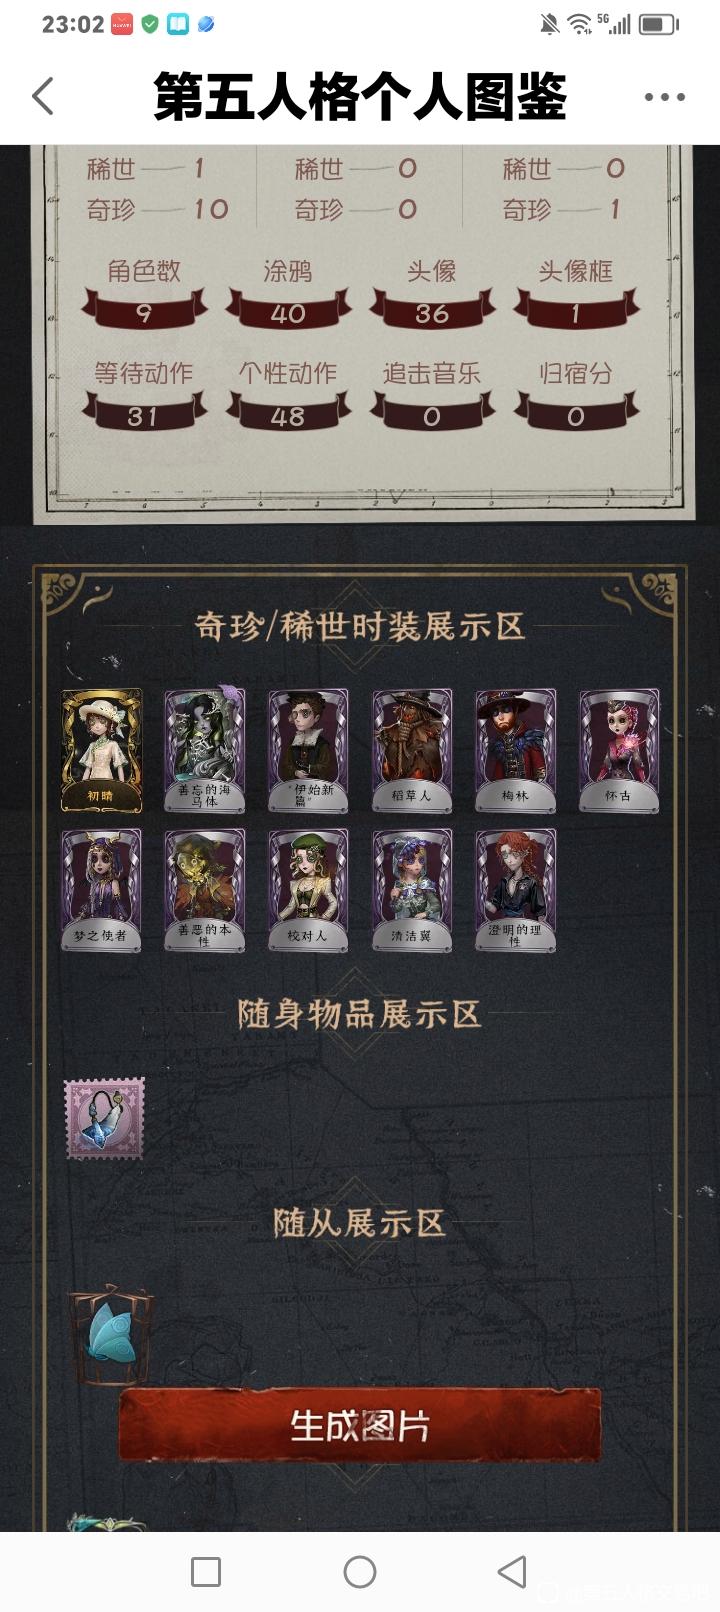Tap Android home circle button
This screenshot has height=1612, width=720.
[360, 1572]
